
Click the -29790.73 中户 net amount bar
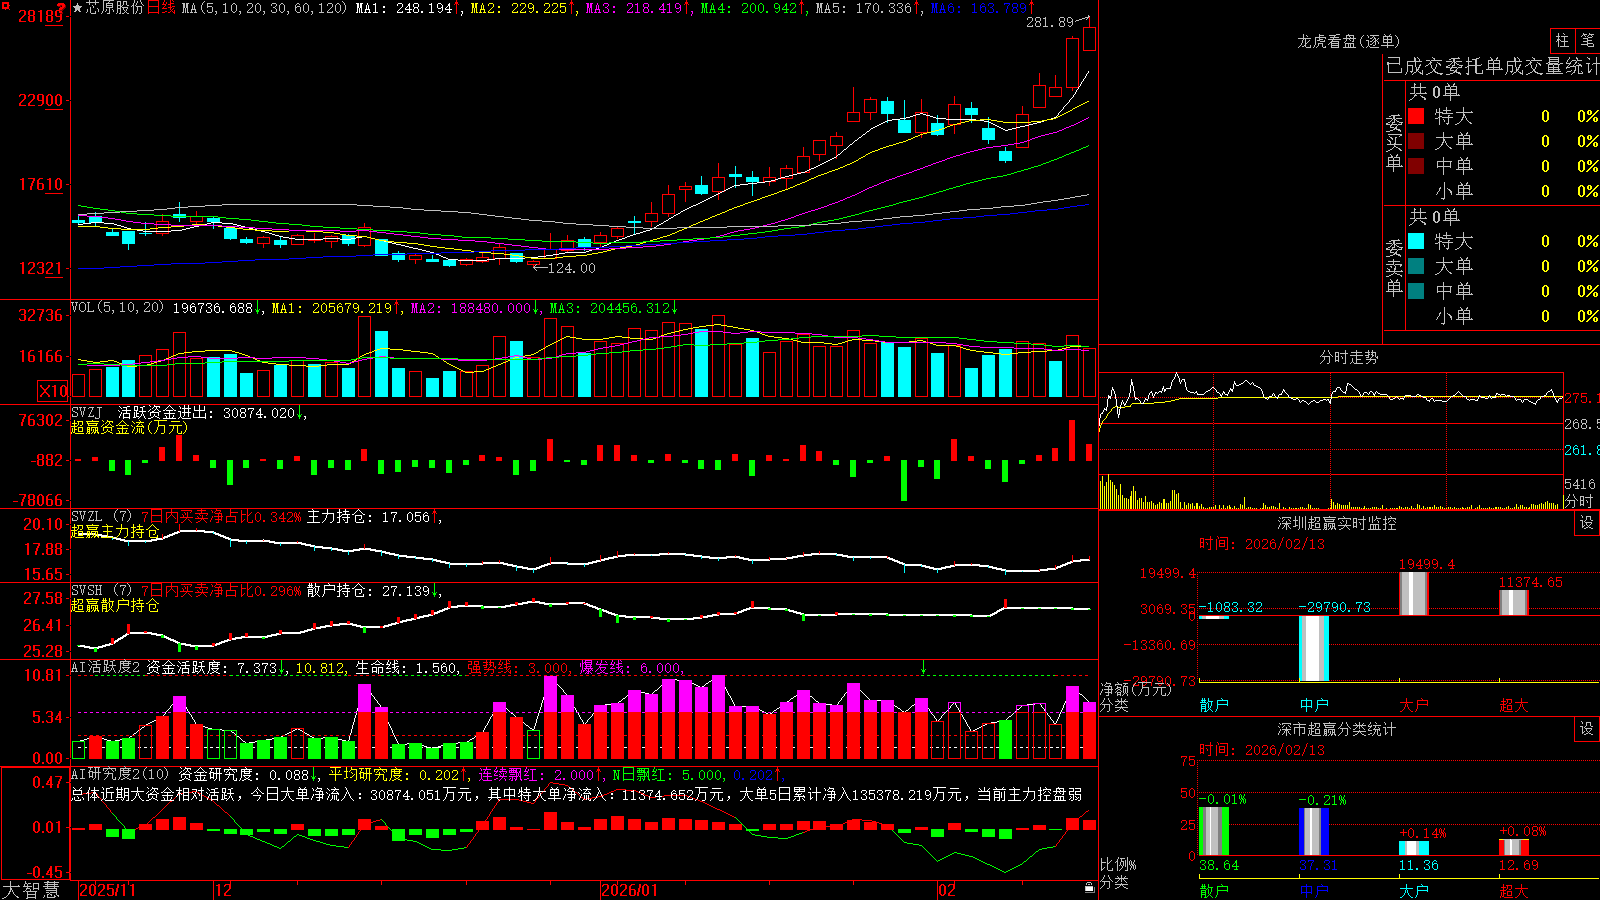pyautogui.click(x=1314, y=649)
